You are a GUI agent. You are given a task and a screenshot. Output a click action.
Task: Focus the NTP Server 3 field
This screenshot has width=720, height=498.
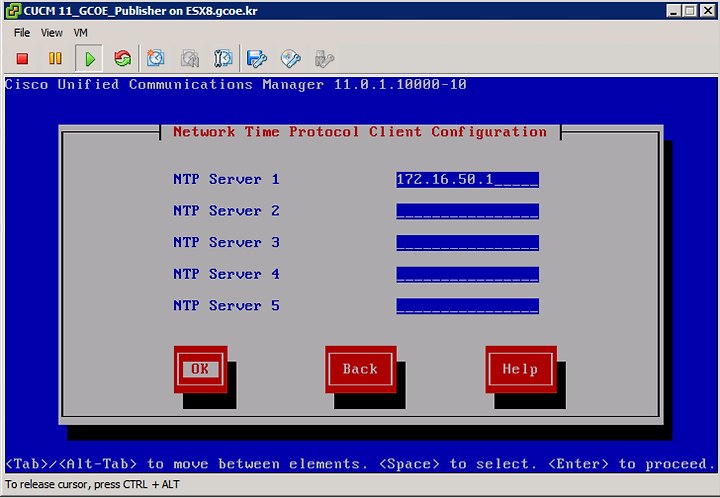click(467, 243)
